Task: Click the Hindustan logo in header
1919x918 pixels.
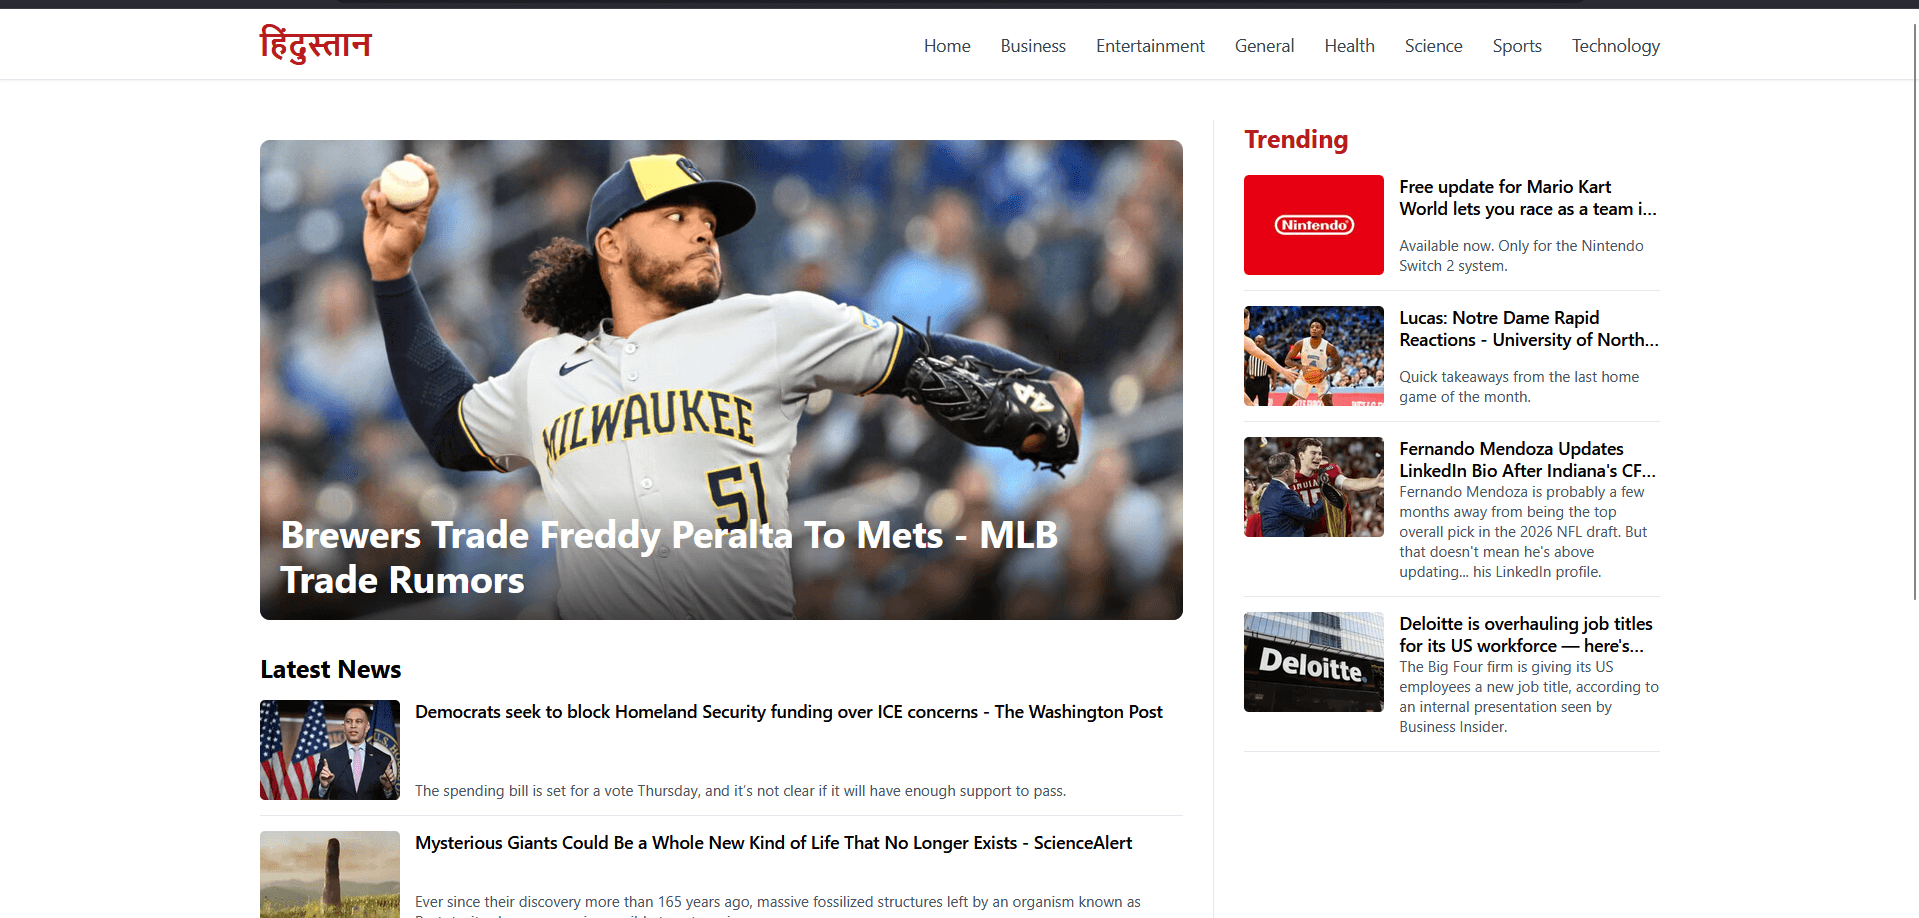Action: click(x=315, y=45)
